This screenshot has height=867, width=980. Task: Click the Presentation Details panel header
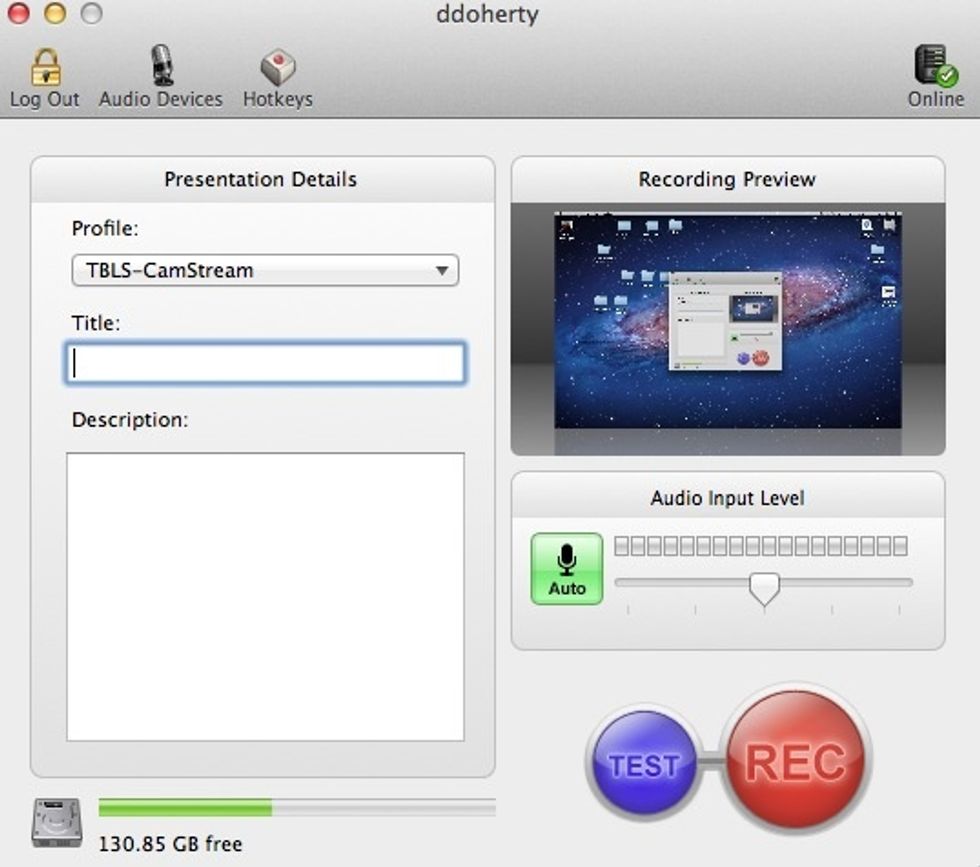(261, 180)
